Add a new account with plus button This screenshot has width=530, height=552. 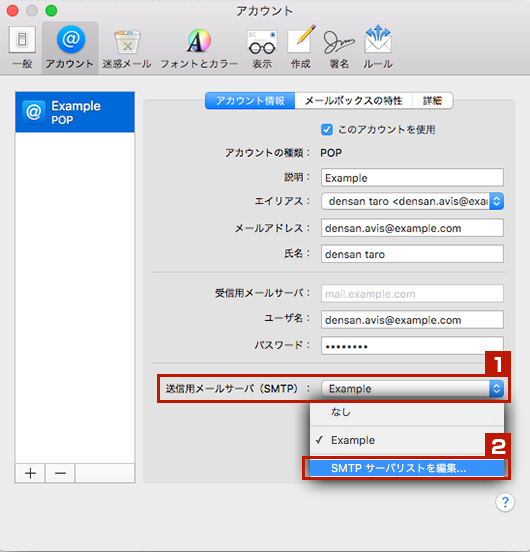pos(30,473)
